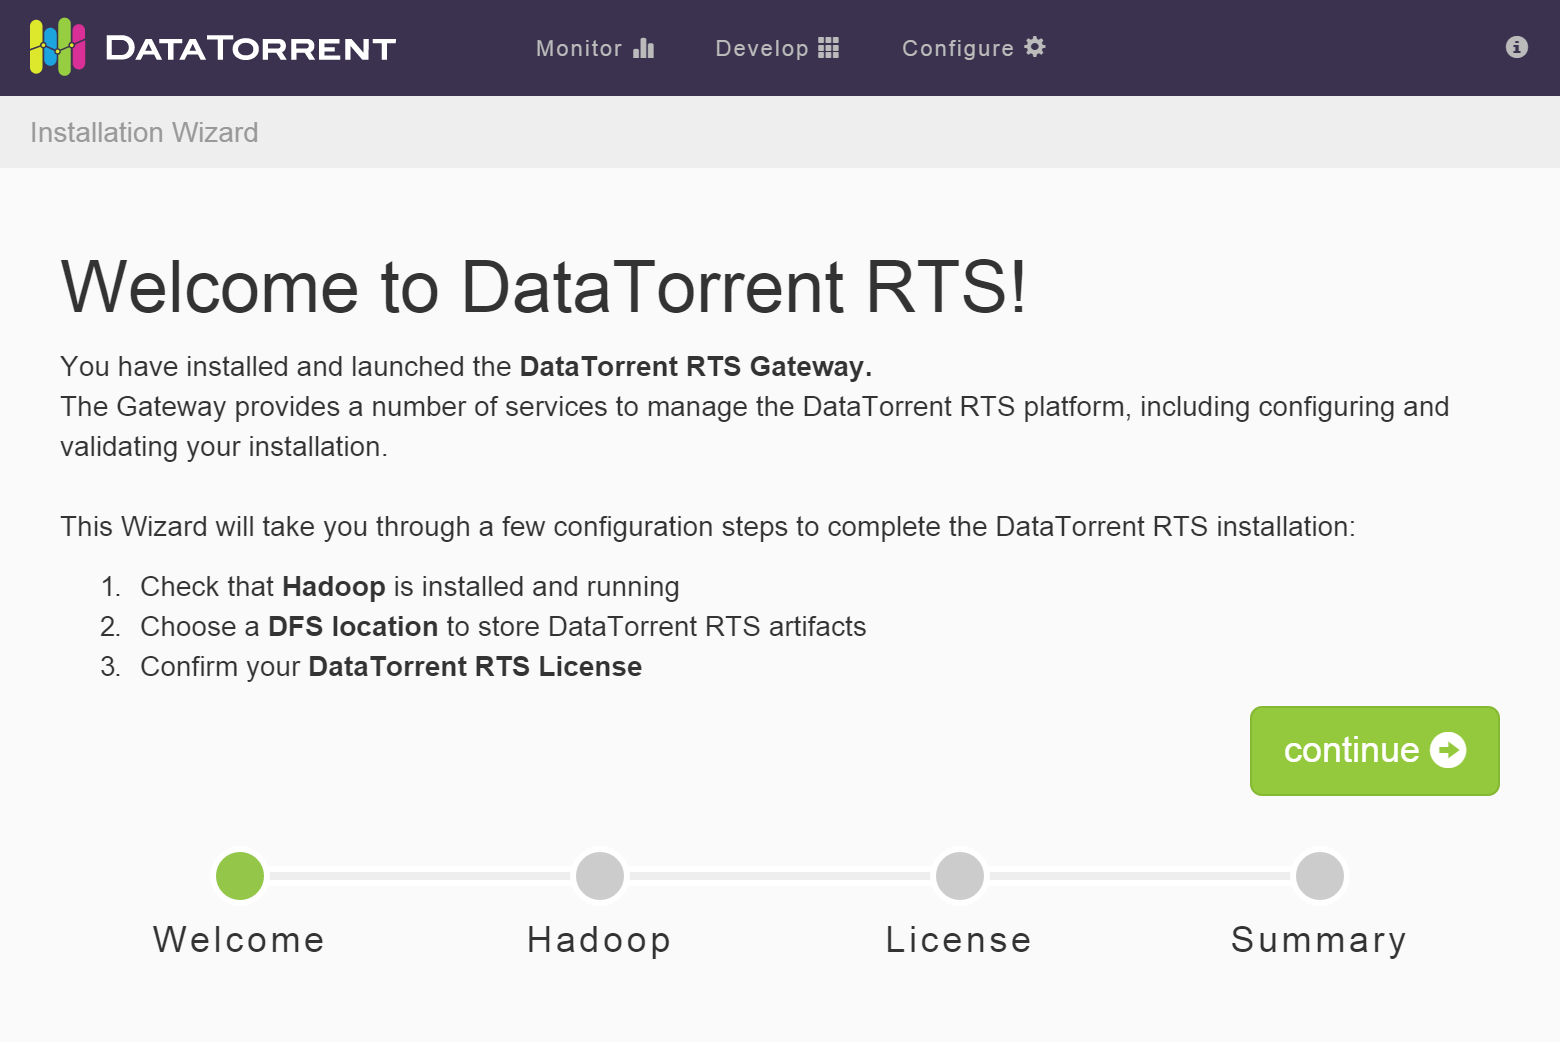Click the DataTorrent brand name text
This screenshot has width=1560, height=1042.
pyautogui.click(x=250, y=48)
